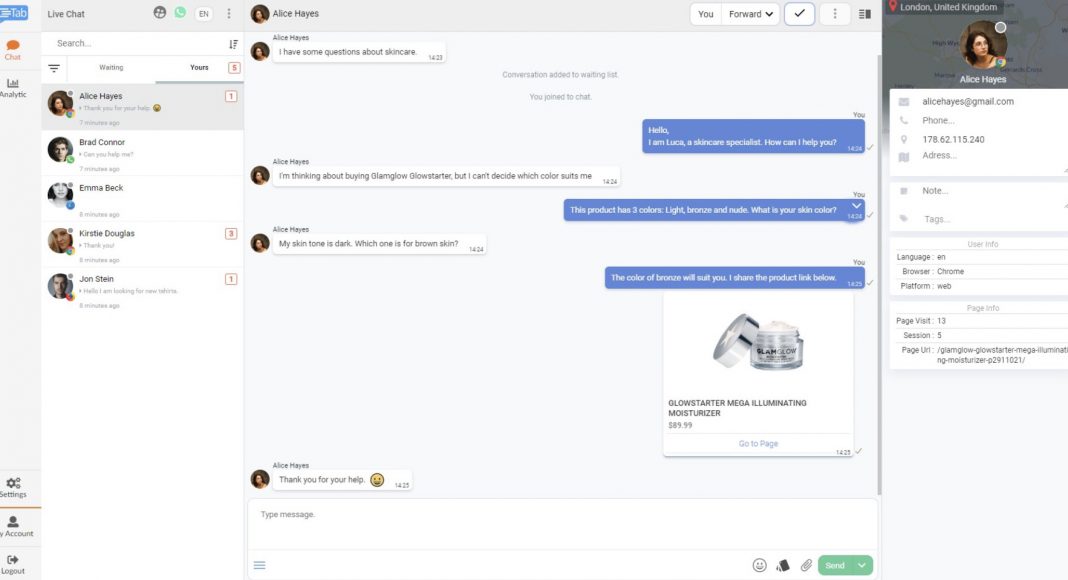This screenshot has width=1068, height=580.
Task: Expand the Forward dropdown
Action: [x=751, y=14]
